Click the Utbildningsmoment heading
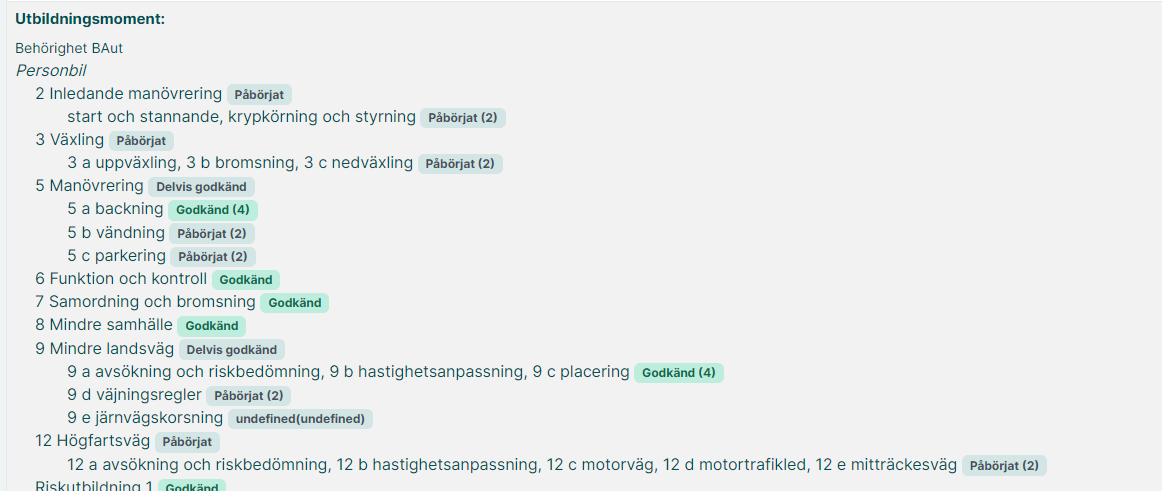 coord(90,19)
